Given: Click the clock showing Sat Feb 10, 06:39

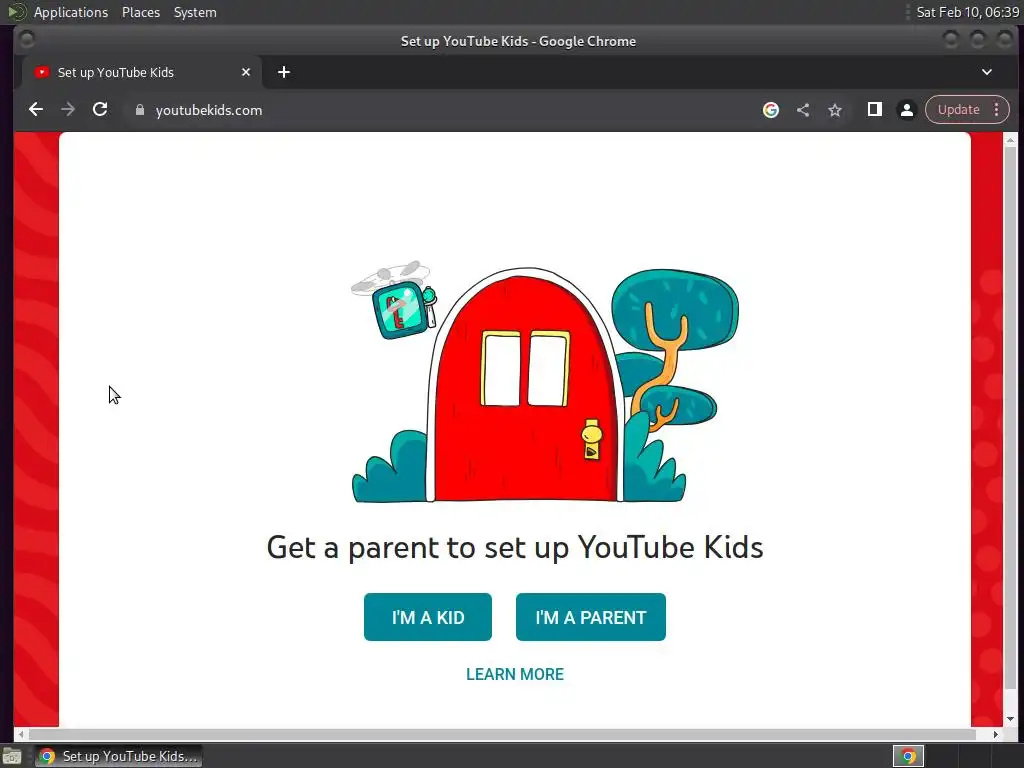Looking at the screenshot, I should click(967, 12).
